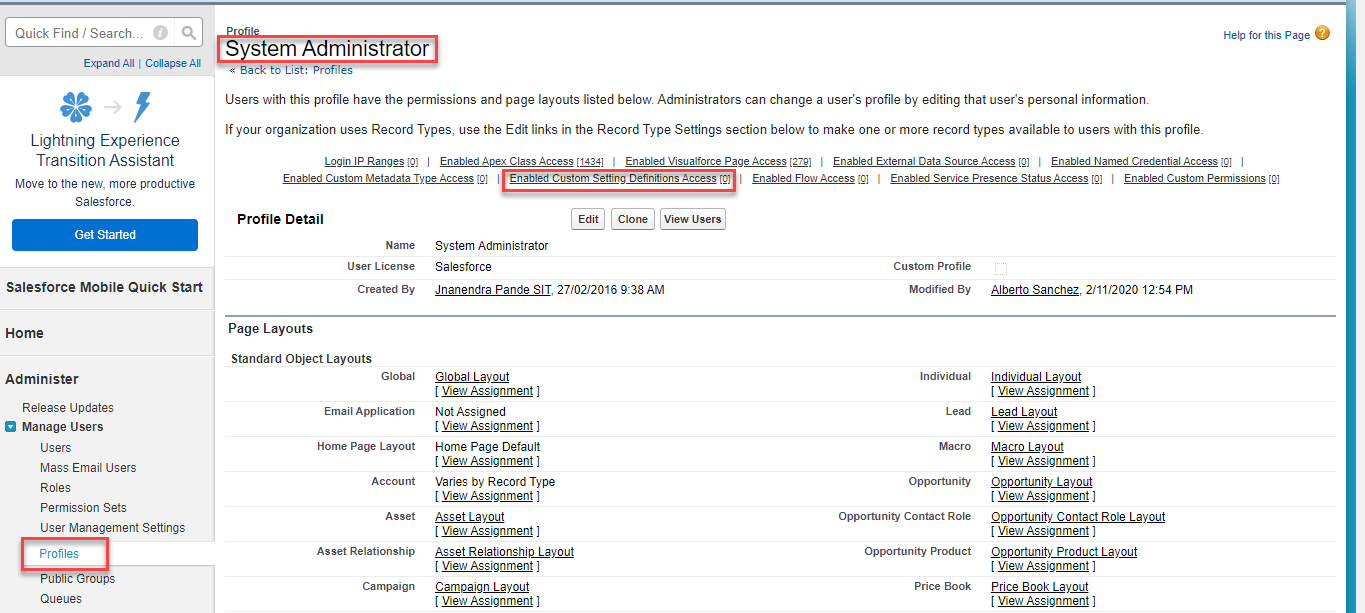Screen dimensions: 1365x613
Task: Open Public Groups in sidebar
Action: tap(78, 579)
